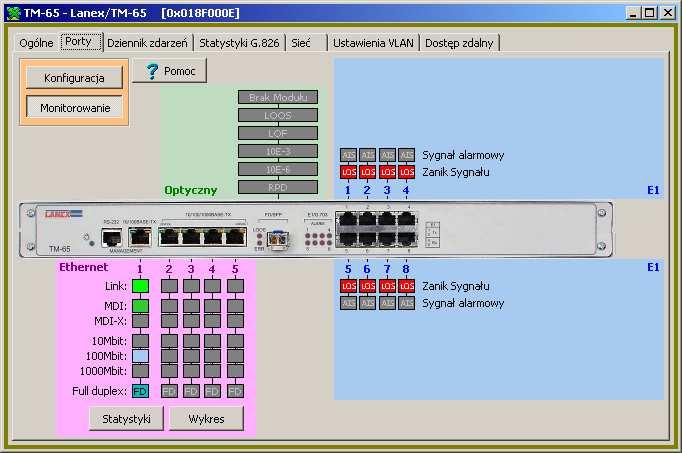Close the TM-65 window
This screenshot has width=682, height=453.
tap(667, 13)
